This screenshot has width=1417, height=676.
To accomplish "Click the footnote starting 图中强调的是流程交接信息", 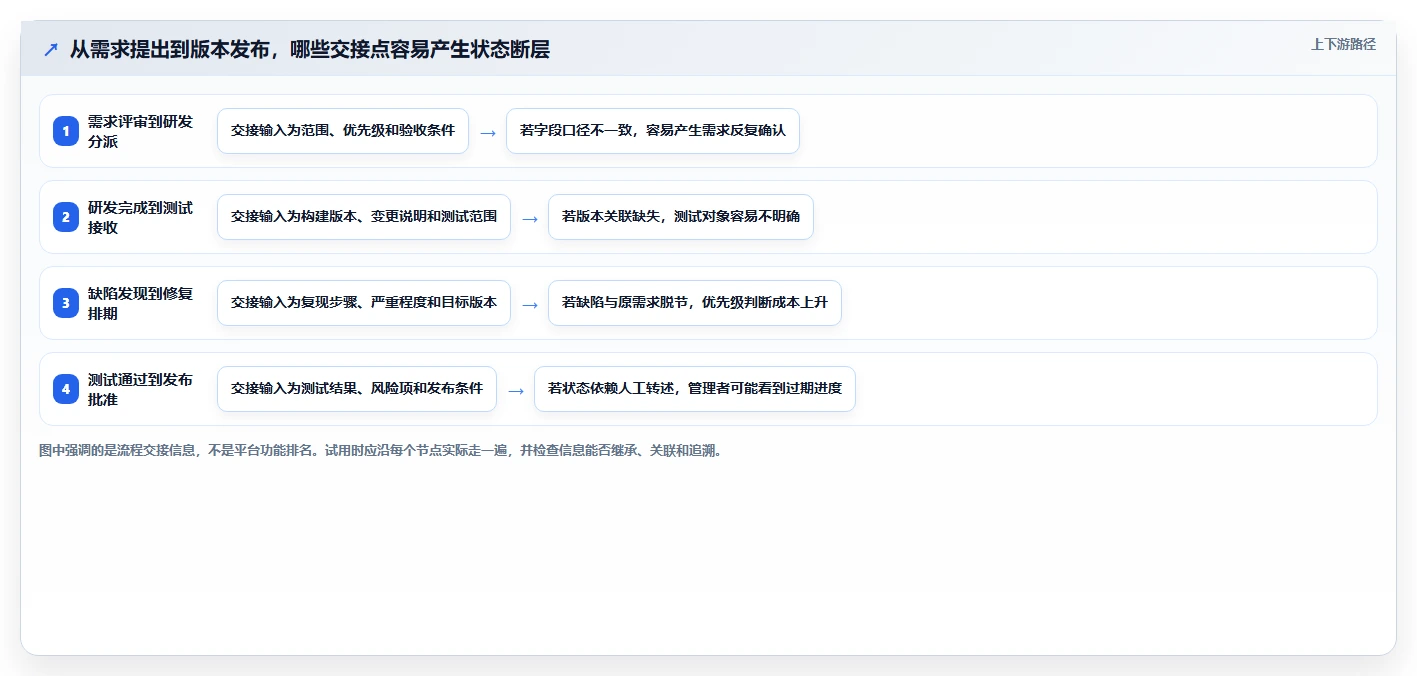I will point(381,451).
